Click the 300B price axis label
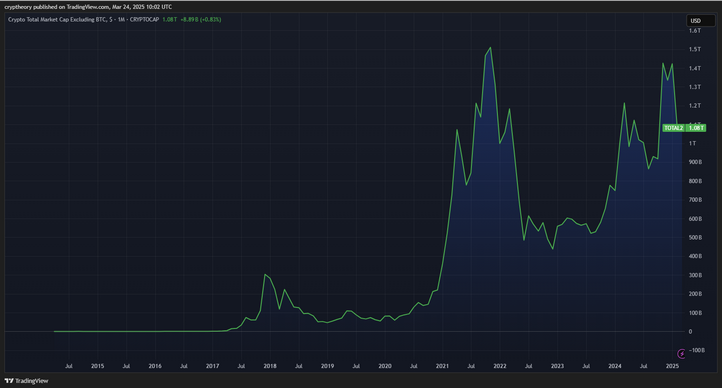Image resolution: width=722 pixels, height=388 pixels. (x=695, y=275)
